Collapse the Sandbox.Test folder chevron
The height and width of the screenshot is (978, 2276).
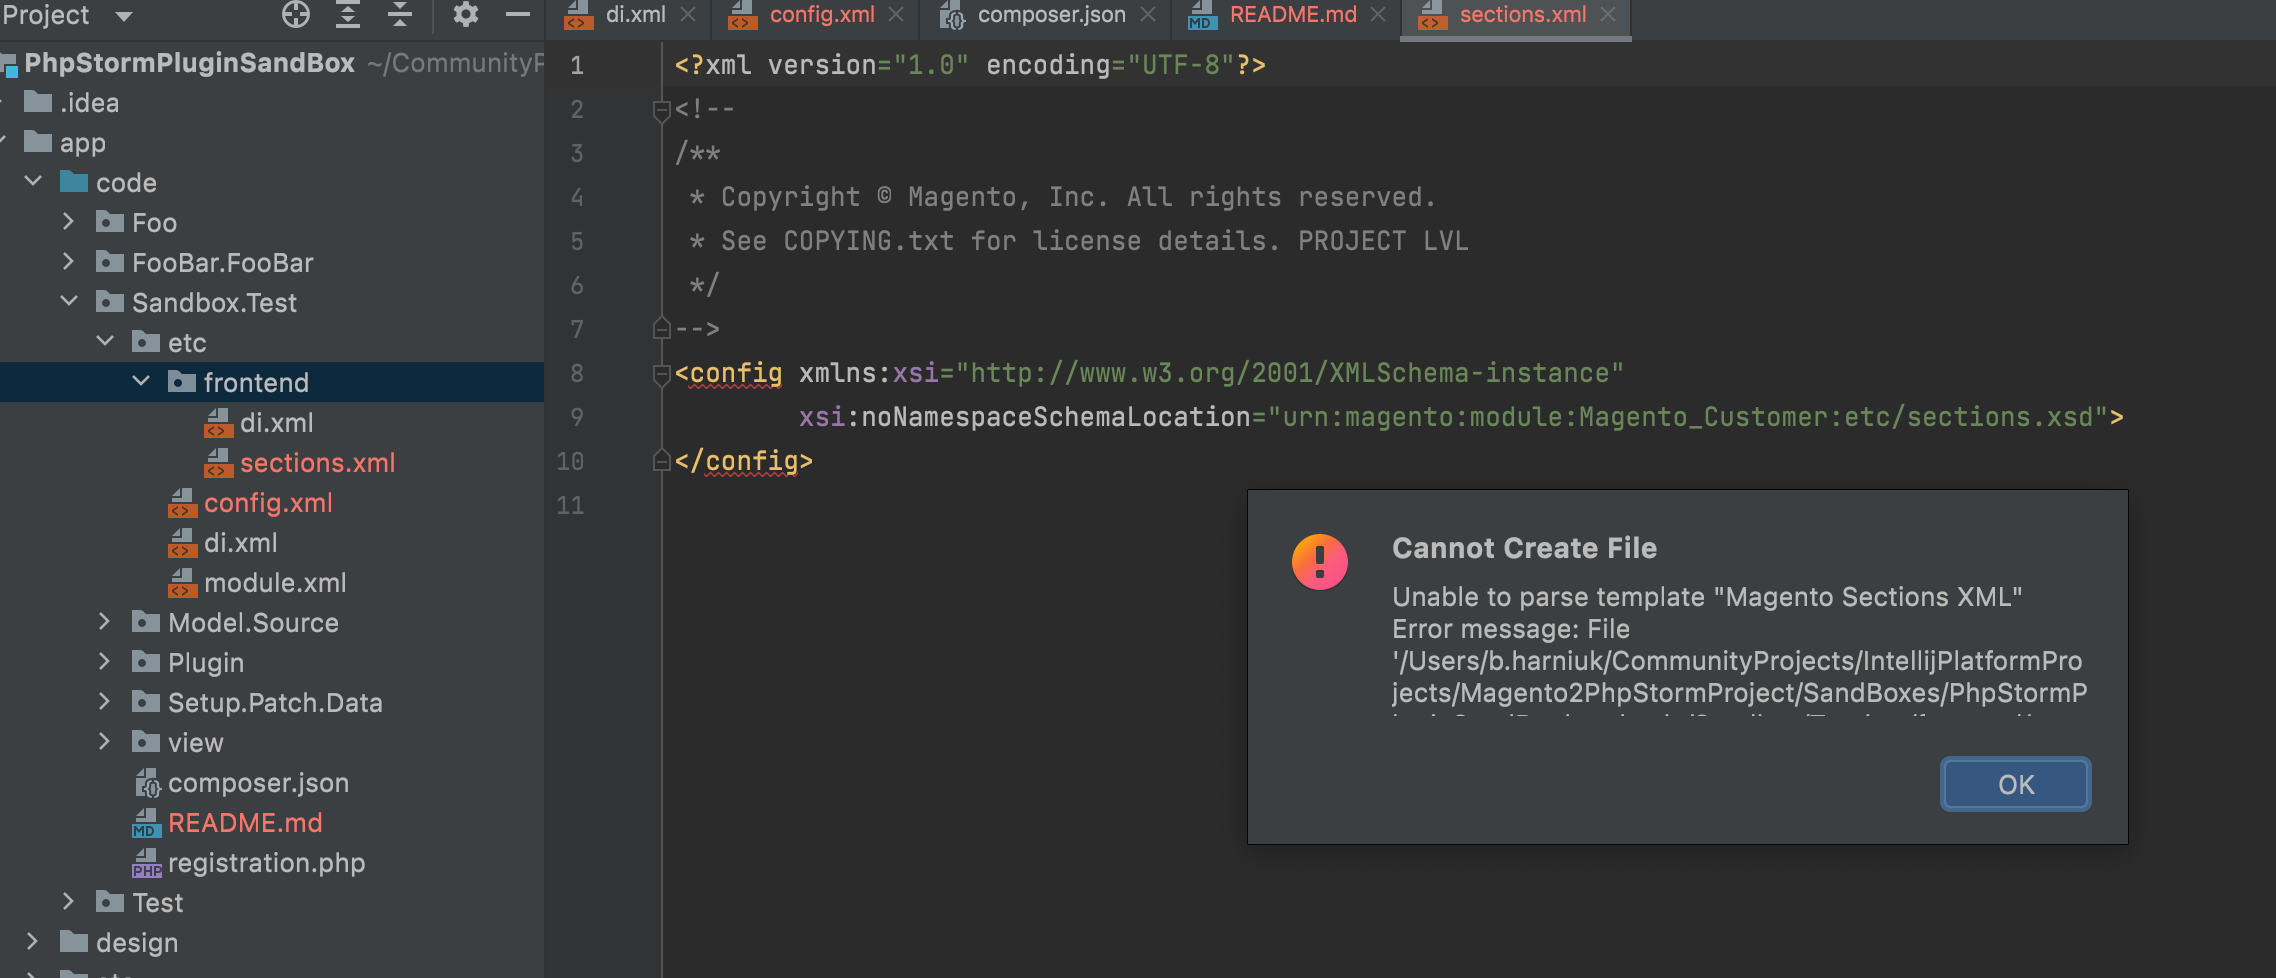(69, 301)
